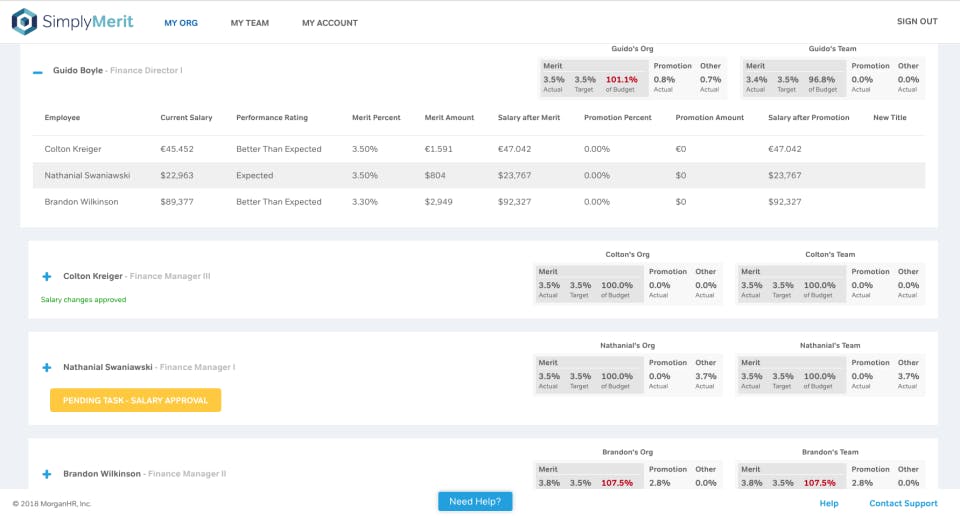
Task: Click the €1.591 merit amount cell
Action: (x=438, y=149)
